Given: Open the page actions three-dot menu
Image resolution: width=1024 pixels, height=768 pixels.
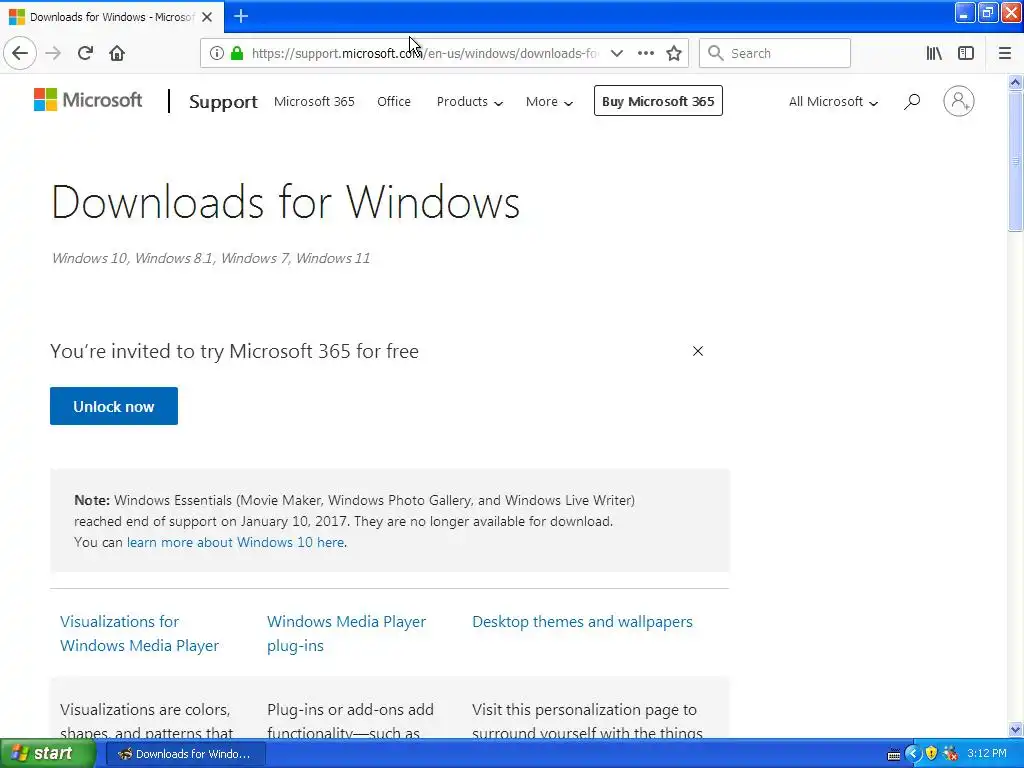Looking at the screenshot, I should click(645, 53).
